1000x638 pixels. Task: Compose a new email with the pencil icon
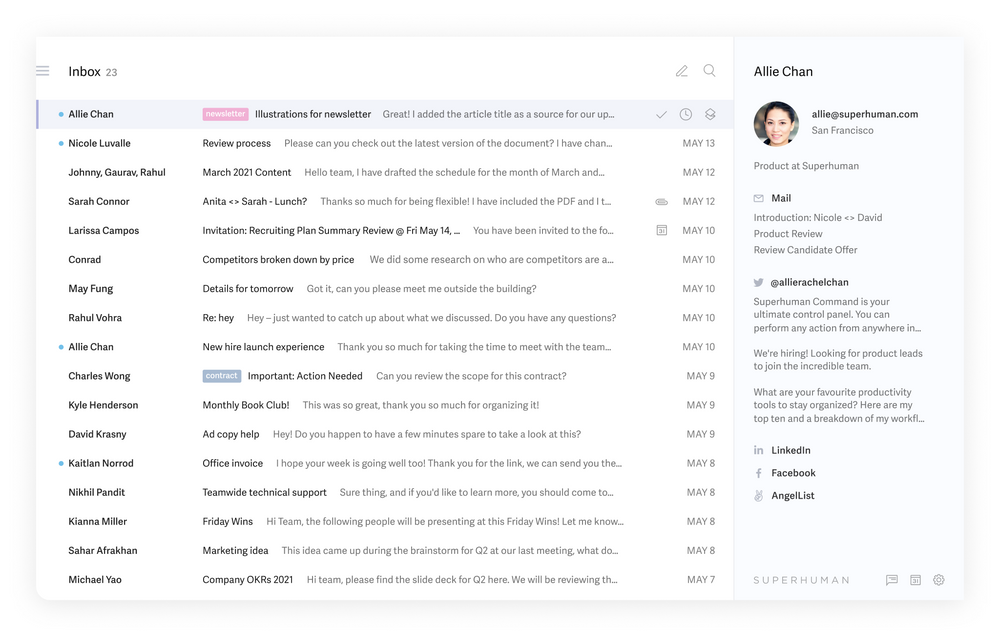click(682, 71)
